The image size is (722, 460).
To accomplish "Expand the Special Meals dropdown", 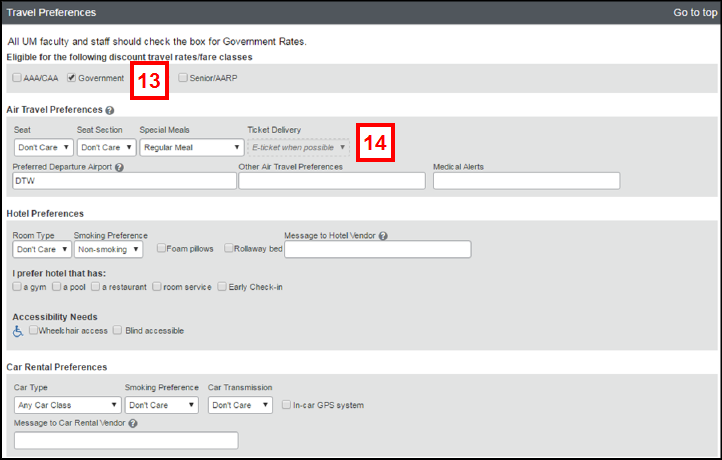I will tap(191, 147).
